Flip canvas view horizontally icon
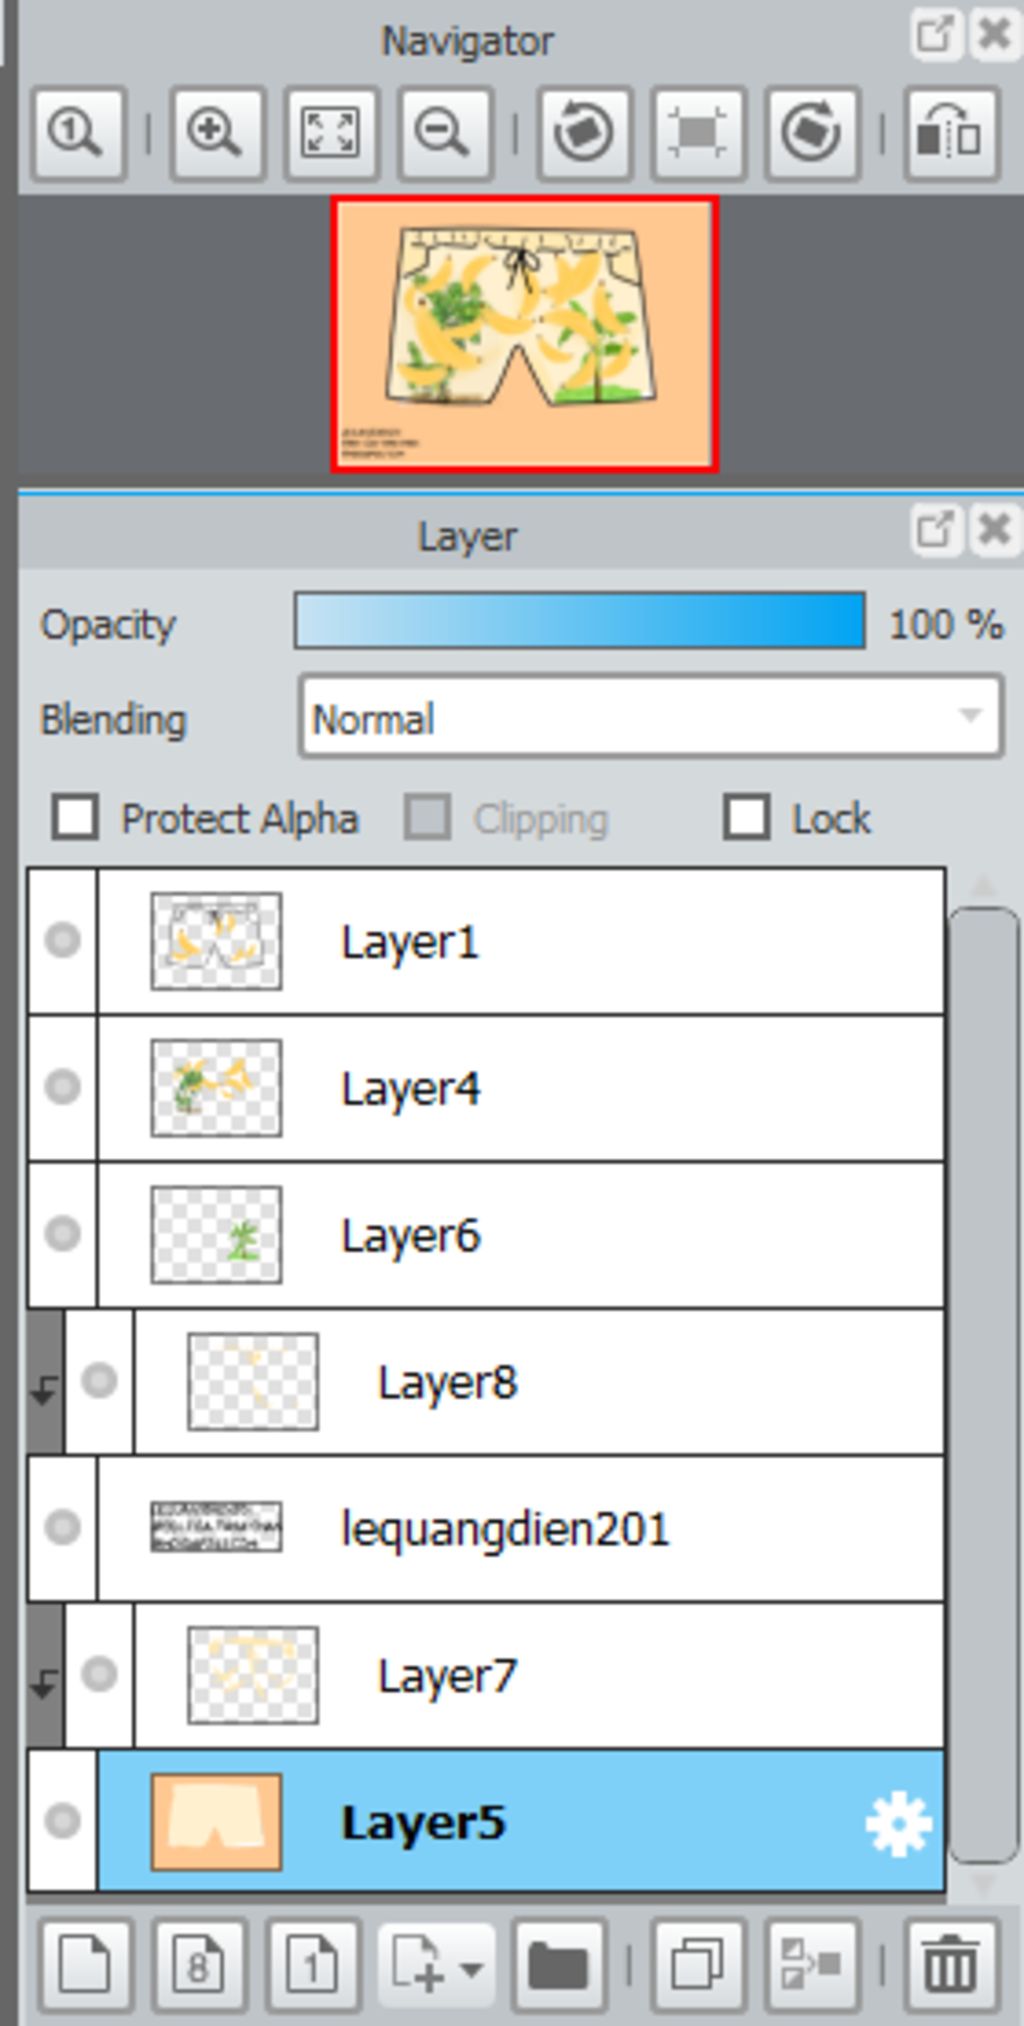 click(x=951, y=133)
